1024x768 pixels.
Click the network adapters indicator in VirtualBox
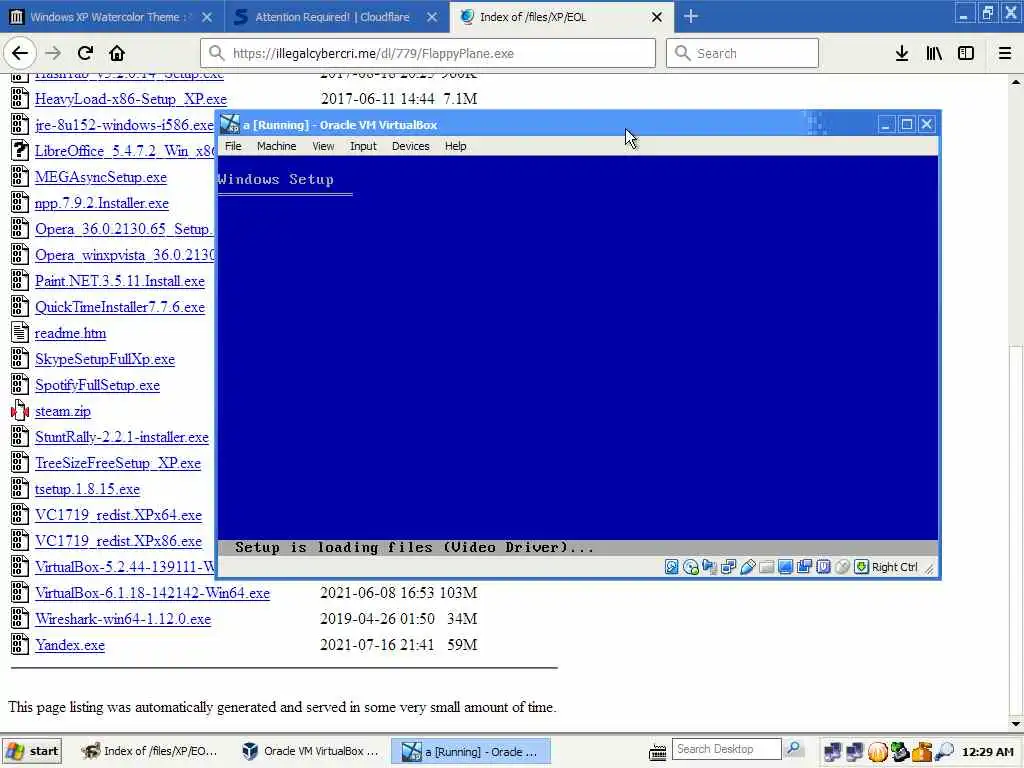728,567
